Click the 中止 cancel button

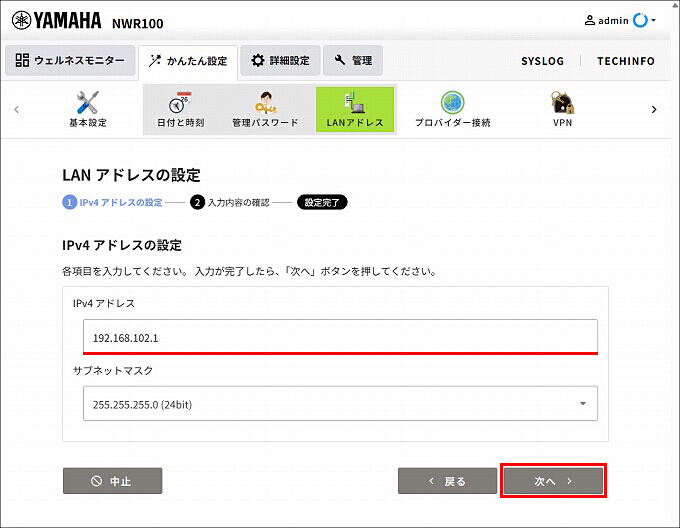tap(113, 481)
